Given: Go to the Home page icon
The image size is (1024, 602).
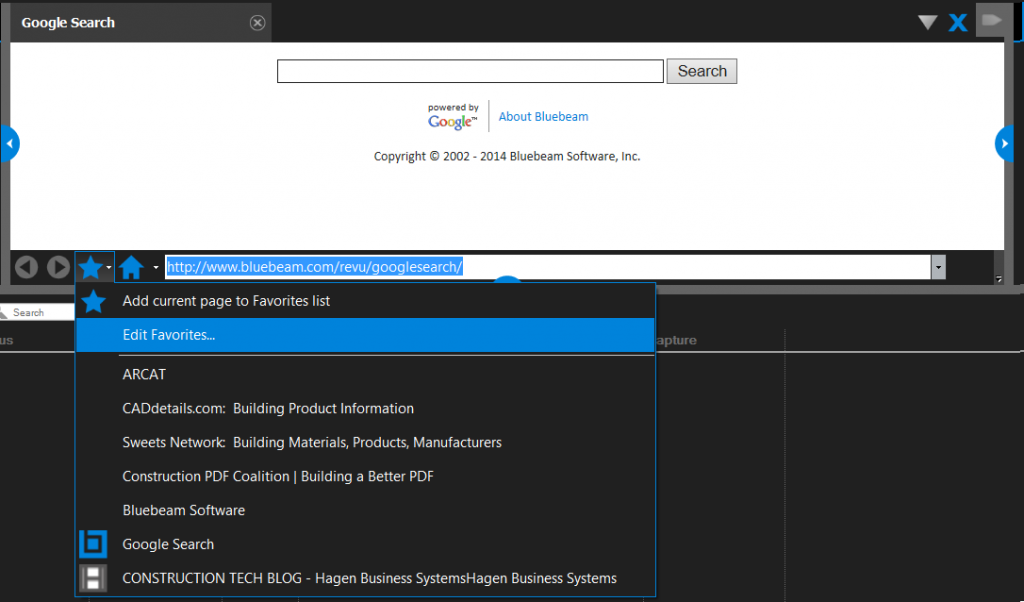Looking at the screenshot, I should click(x=131, y=267).
